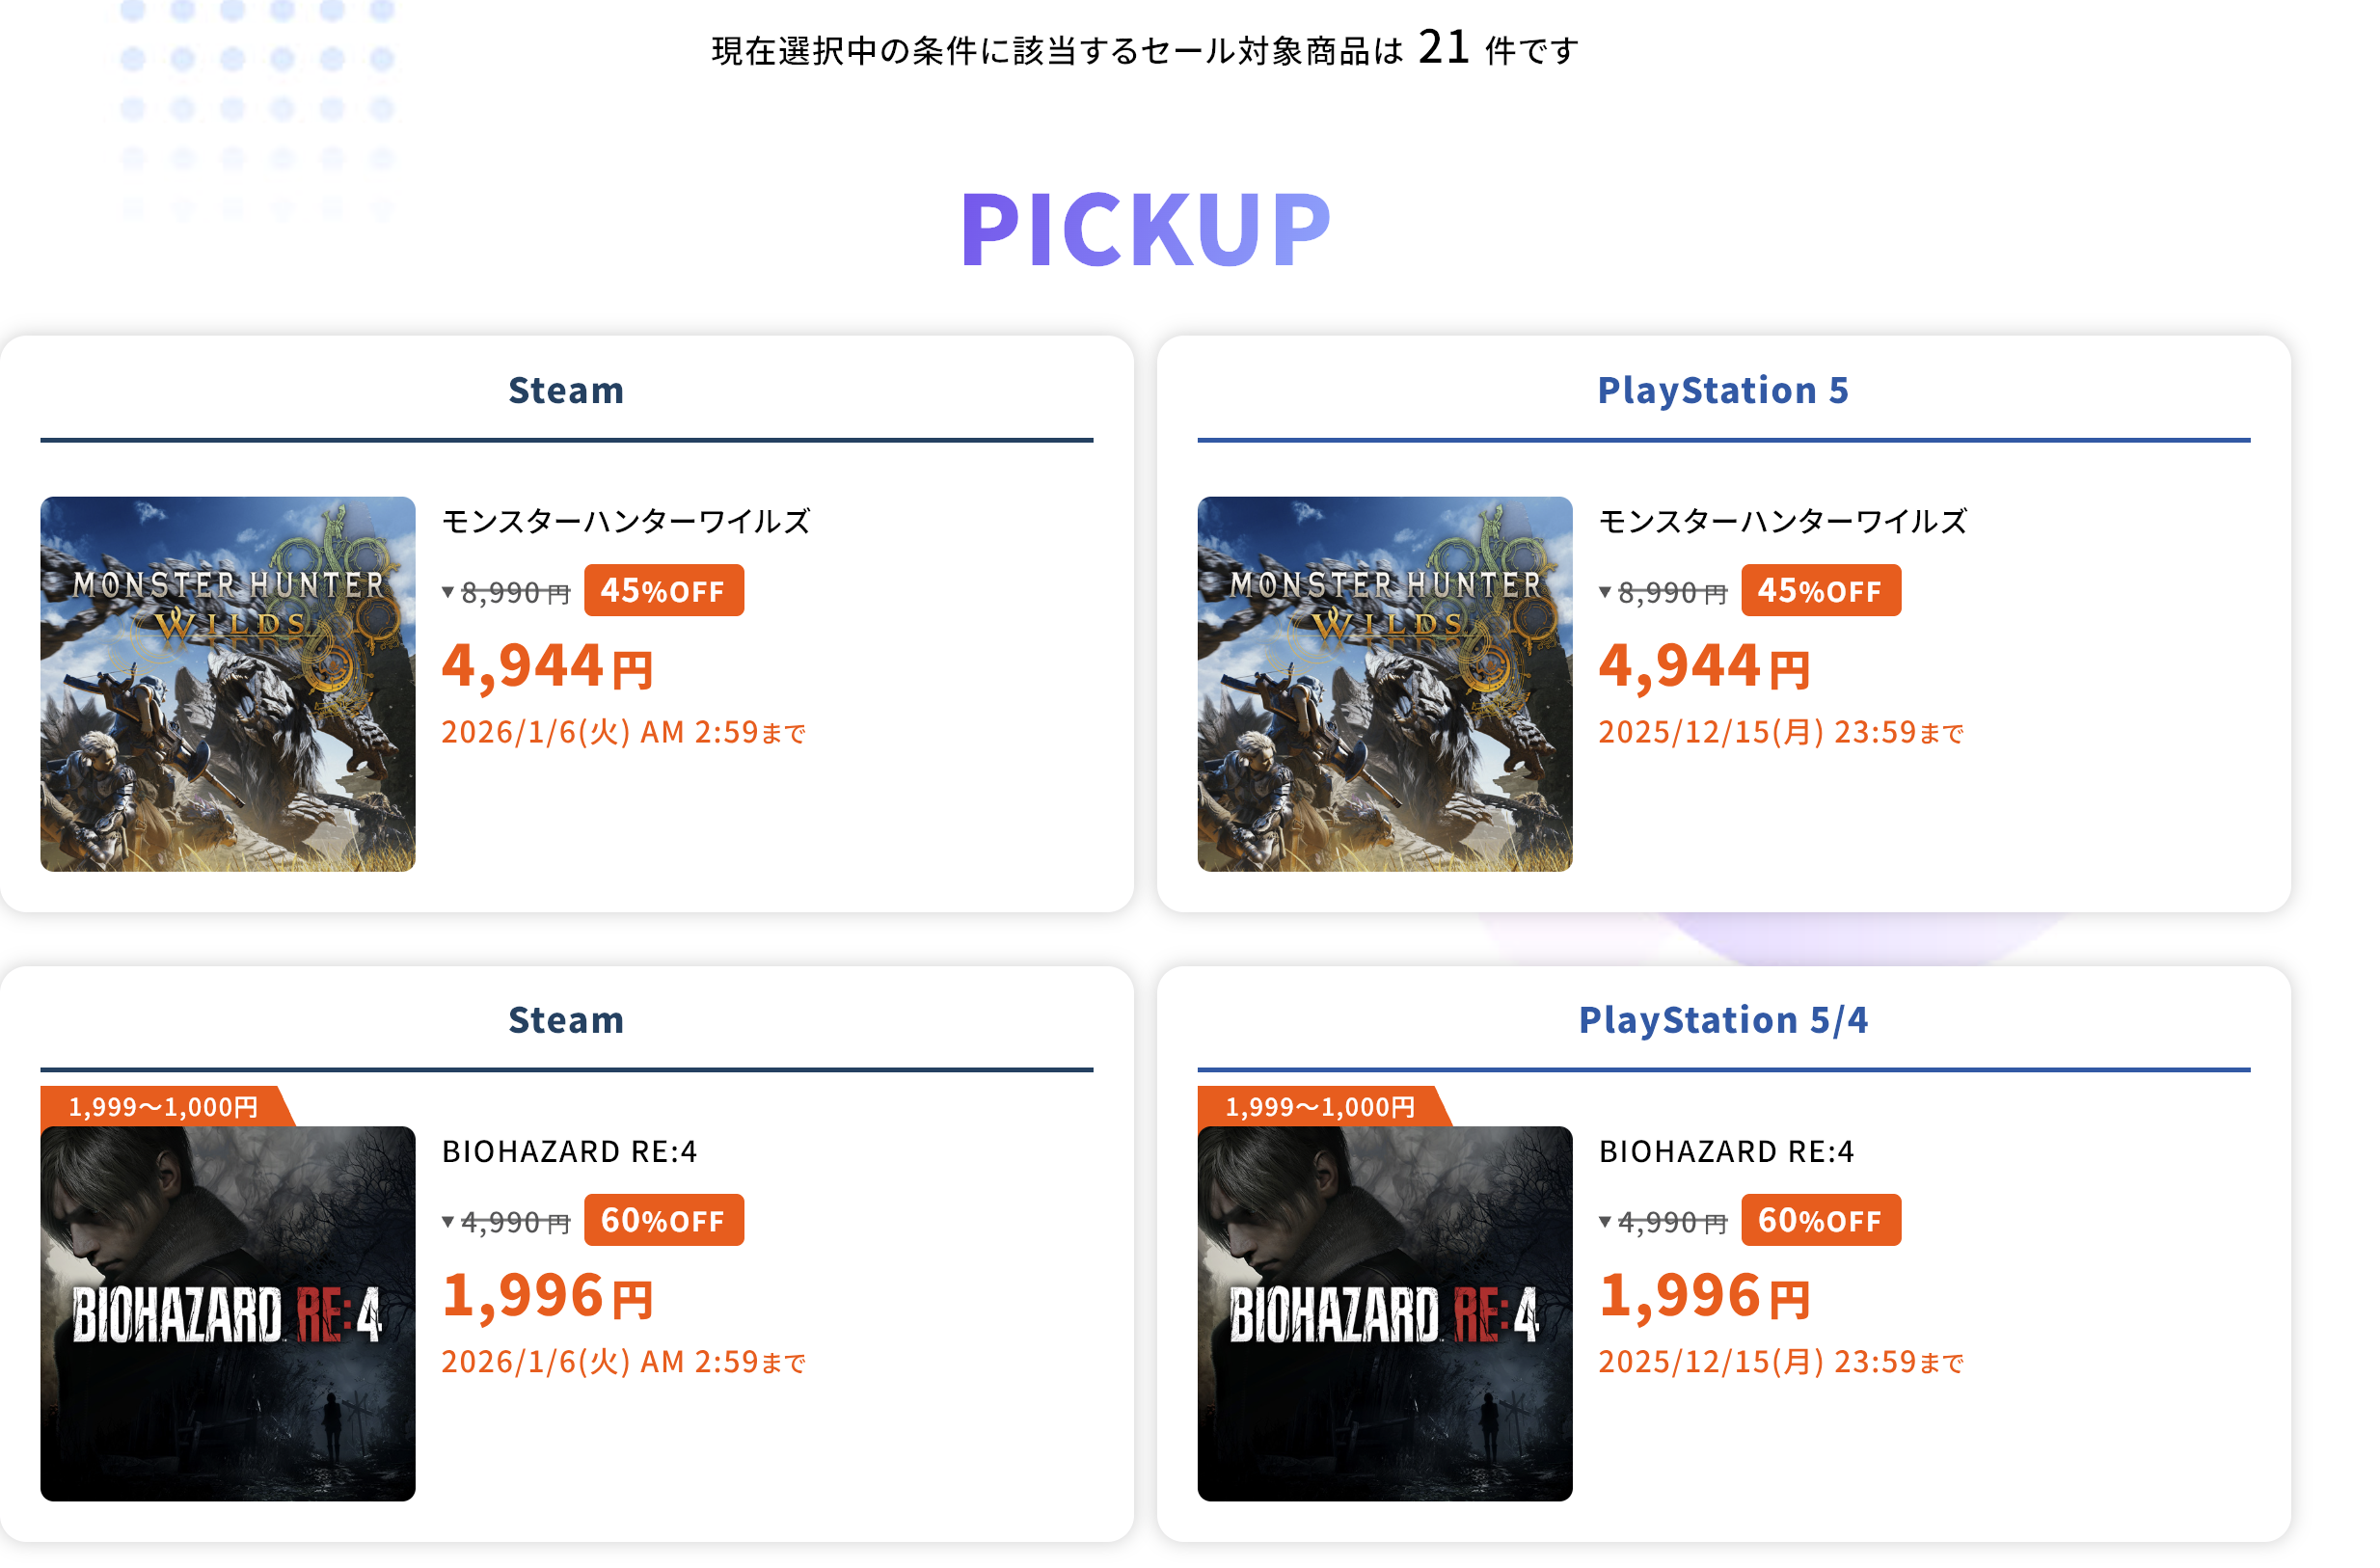Click the 45%OFF badge in the PlayStation 5 card
Viewport: 2380px width, 1568px height.
coord(1820,590)
